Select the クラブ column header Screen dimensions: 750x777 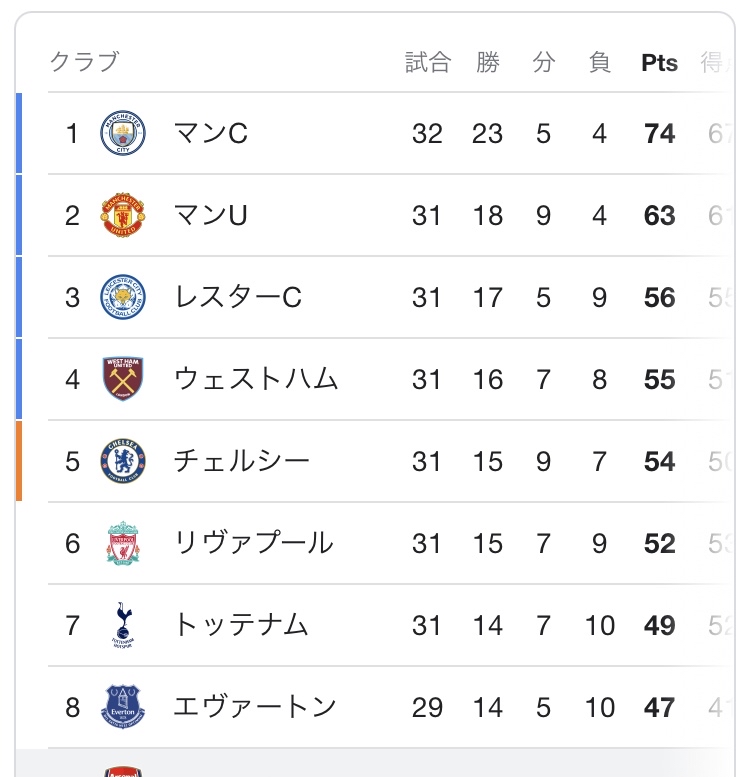click(84, 63)
